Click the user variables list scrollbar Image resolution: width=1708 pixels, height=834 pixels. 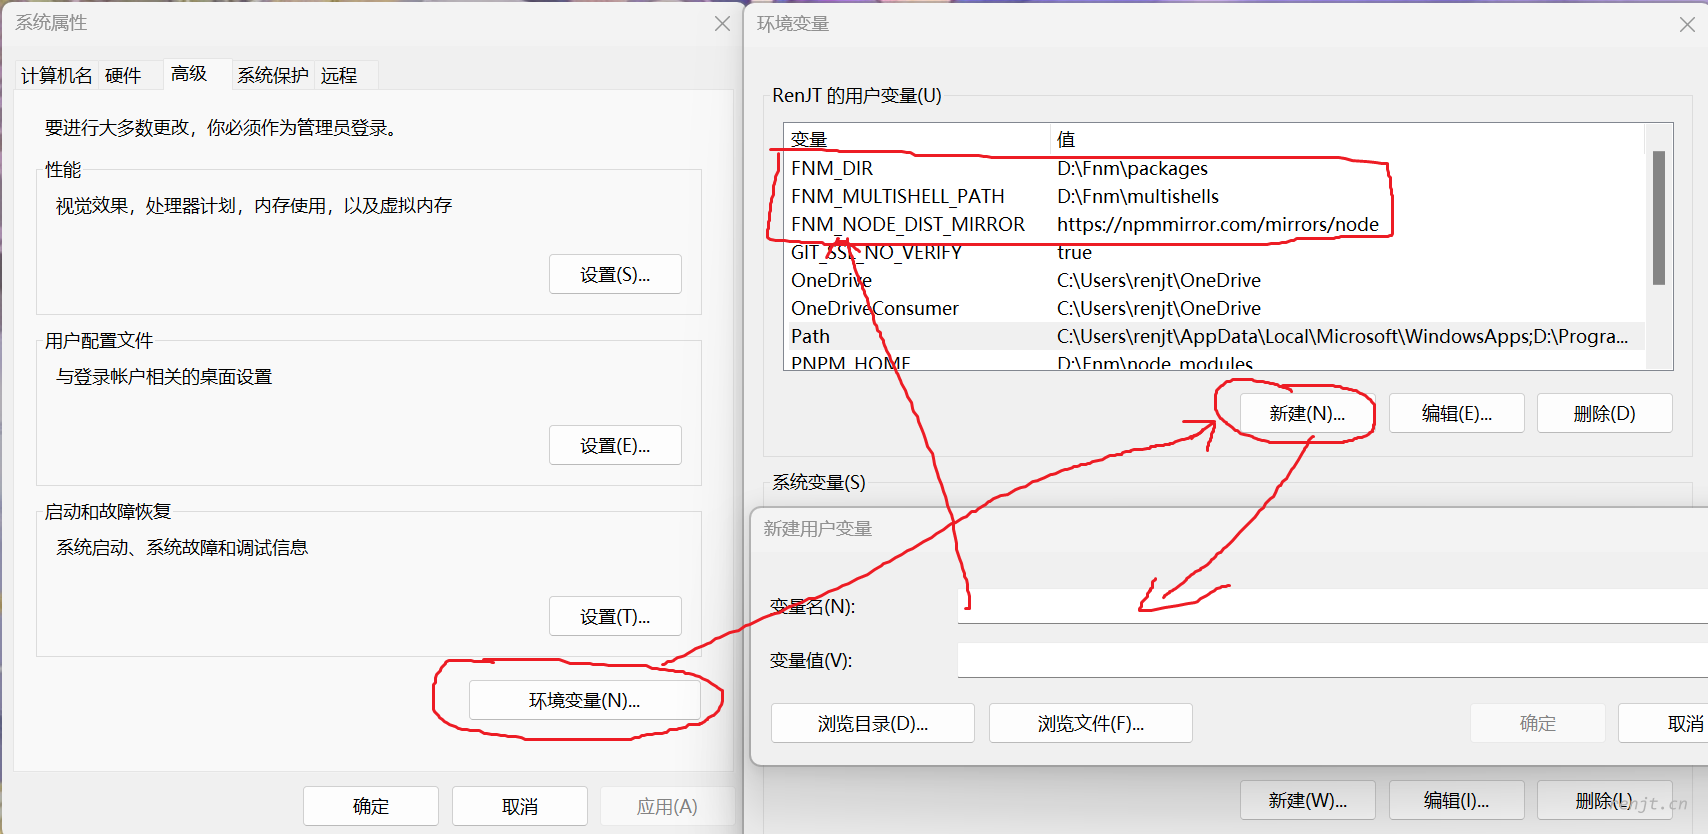pyautogui.click(x=1659, y=218)
